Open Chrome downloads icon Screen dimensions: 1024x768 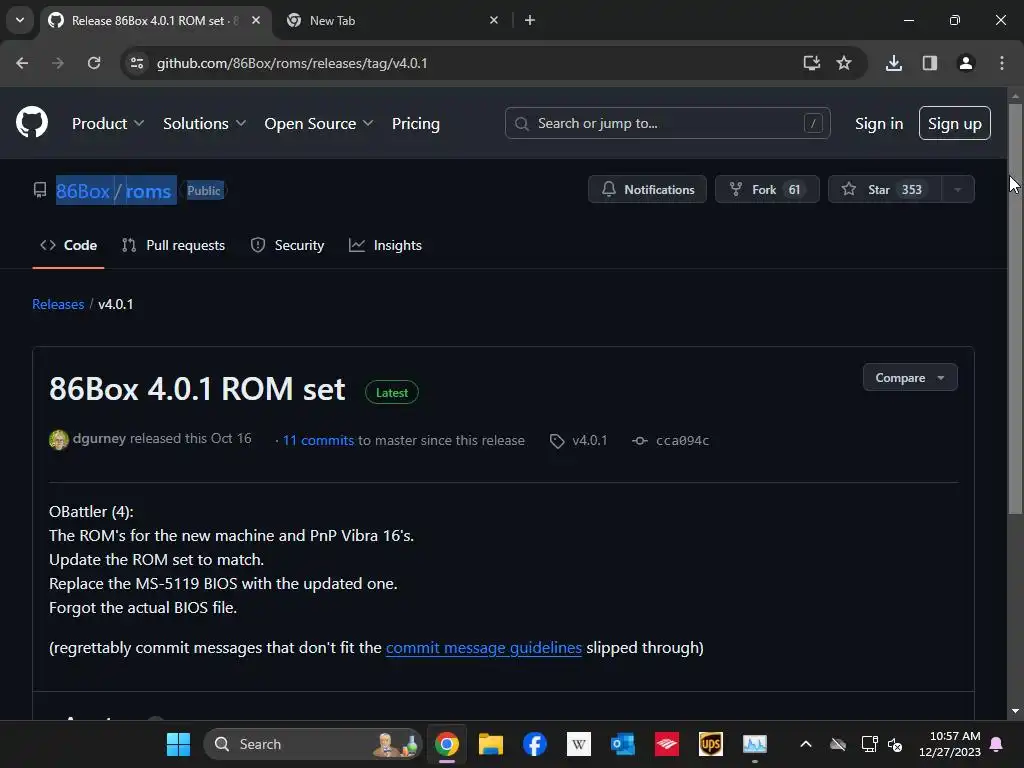893,63
